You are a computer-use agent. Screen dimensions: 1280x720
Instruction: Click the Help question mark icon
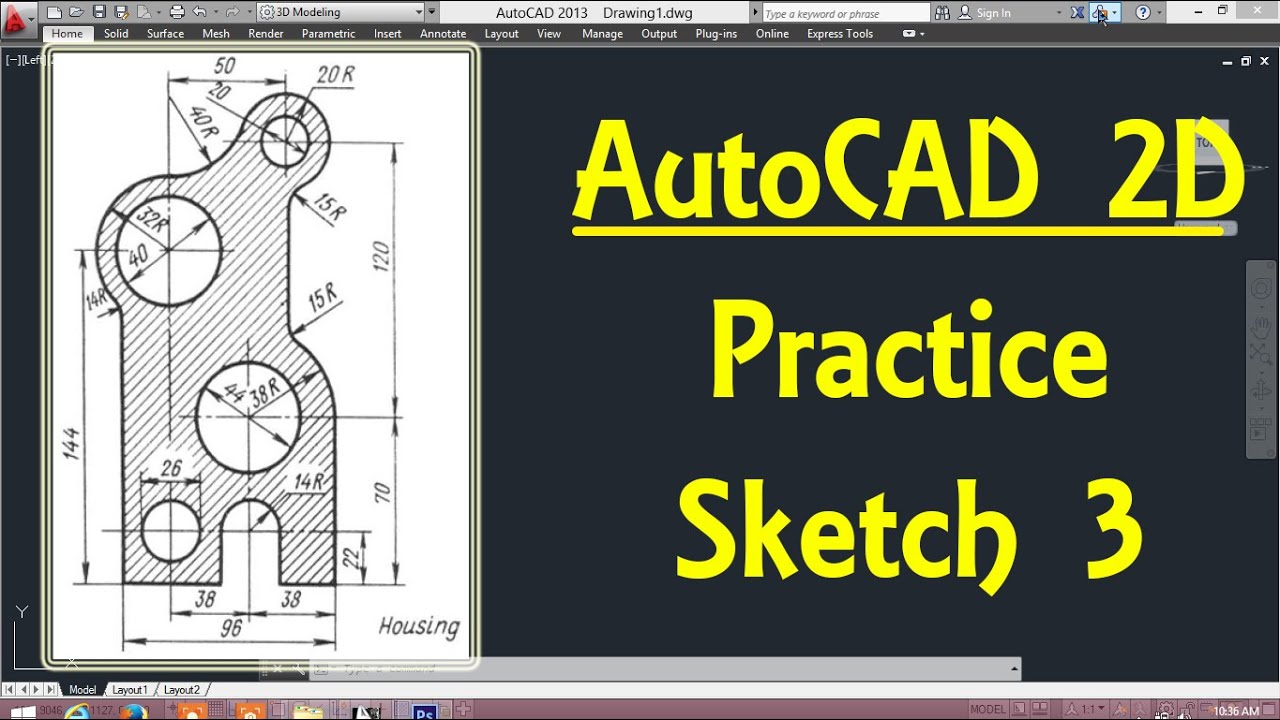pos(1143,13)
